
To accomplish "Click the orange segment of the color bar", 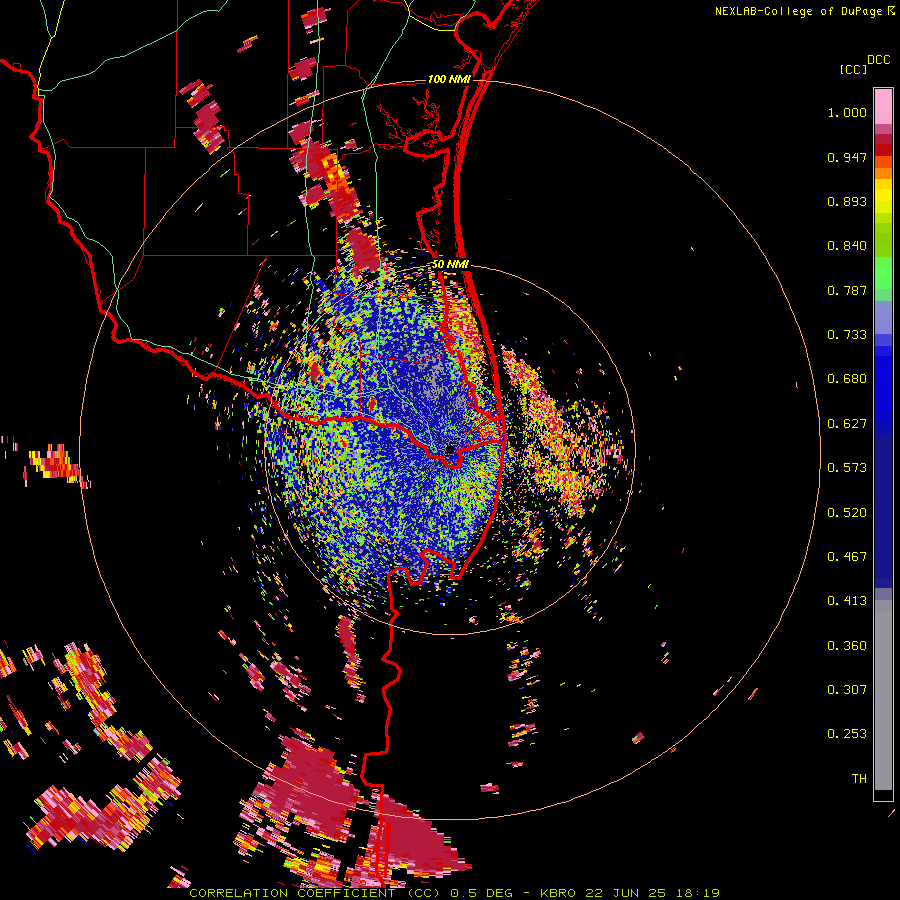I will point(883,172).
